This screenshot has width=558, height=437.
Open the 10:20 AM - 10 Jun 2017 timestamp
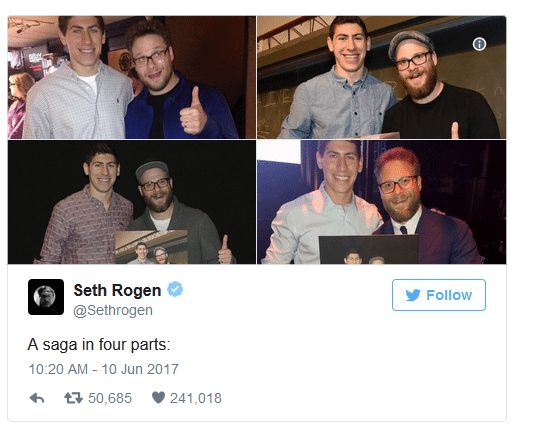pos(104,369)
